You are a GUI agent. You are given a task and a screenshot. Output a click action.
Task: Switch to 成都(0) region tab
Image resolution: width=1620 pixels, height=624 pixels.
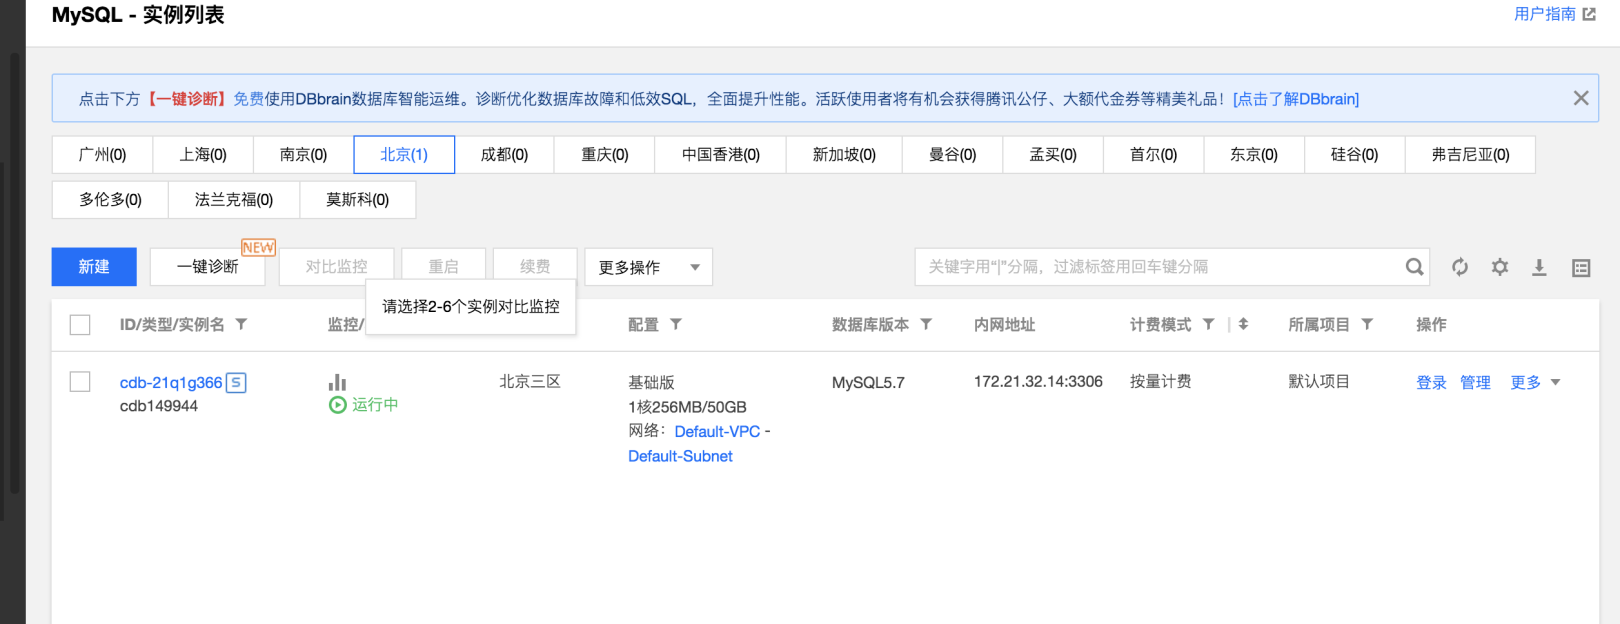click(x=504, y=155)
